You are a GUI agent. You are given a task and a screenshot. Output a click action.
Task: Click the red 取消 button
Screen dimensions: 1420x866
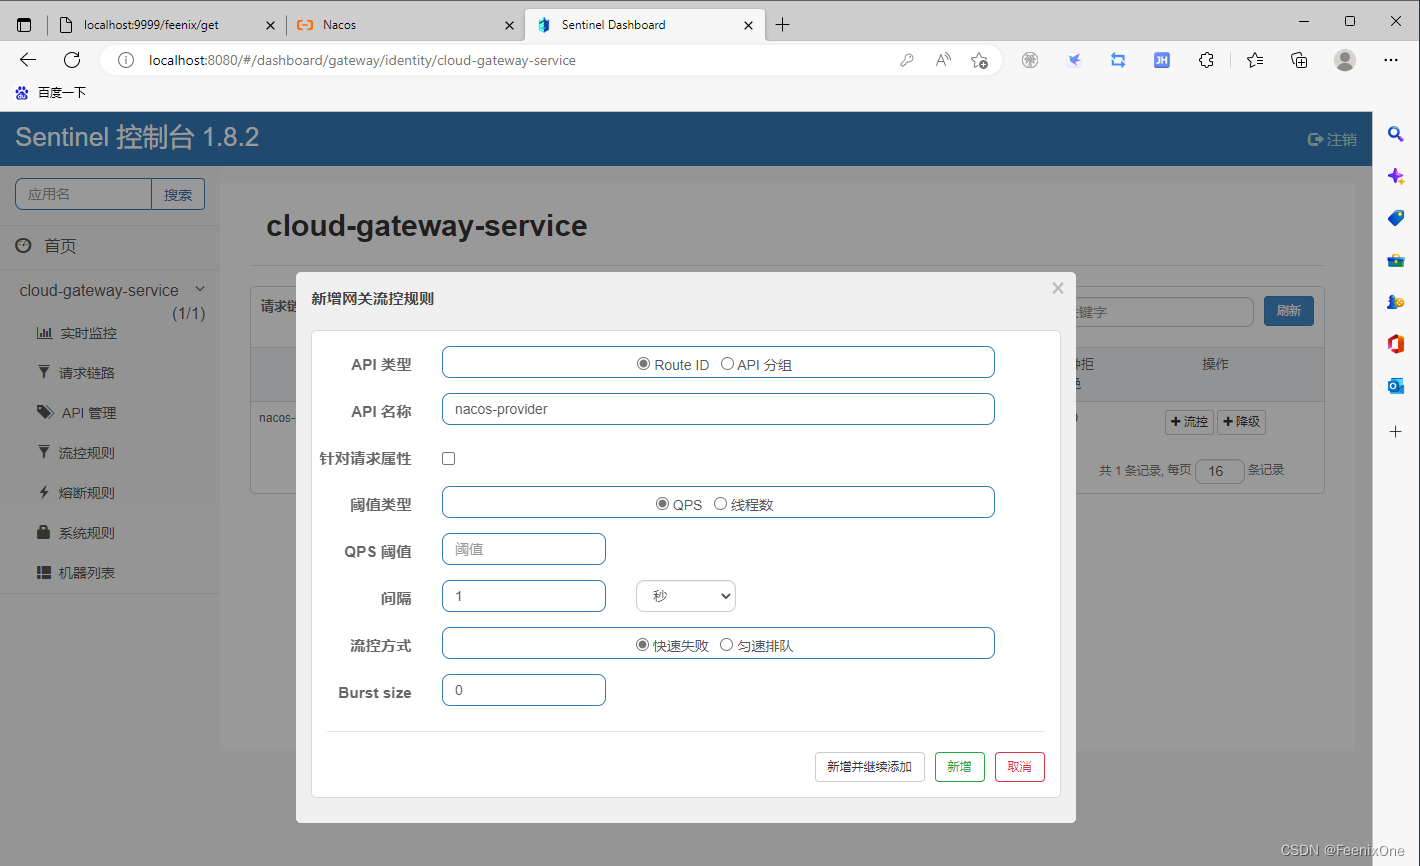pos(1020,767)
